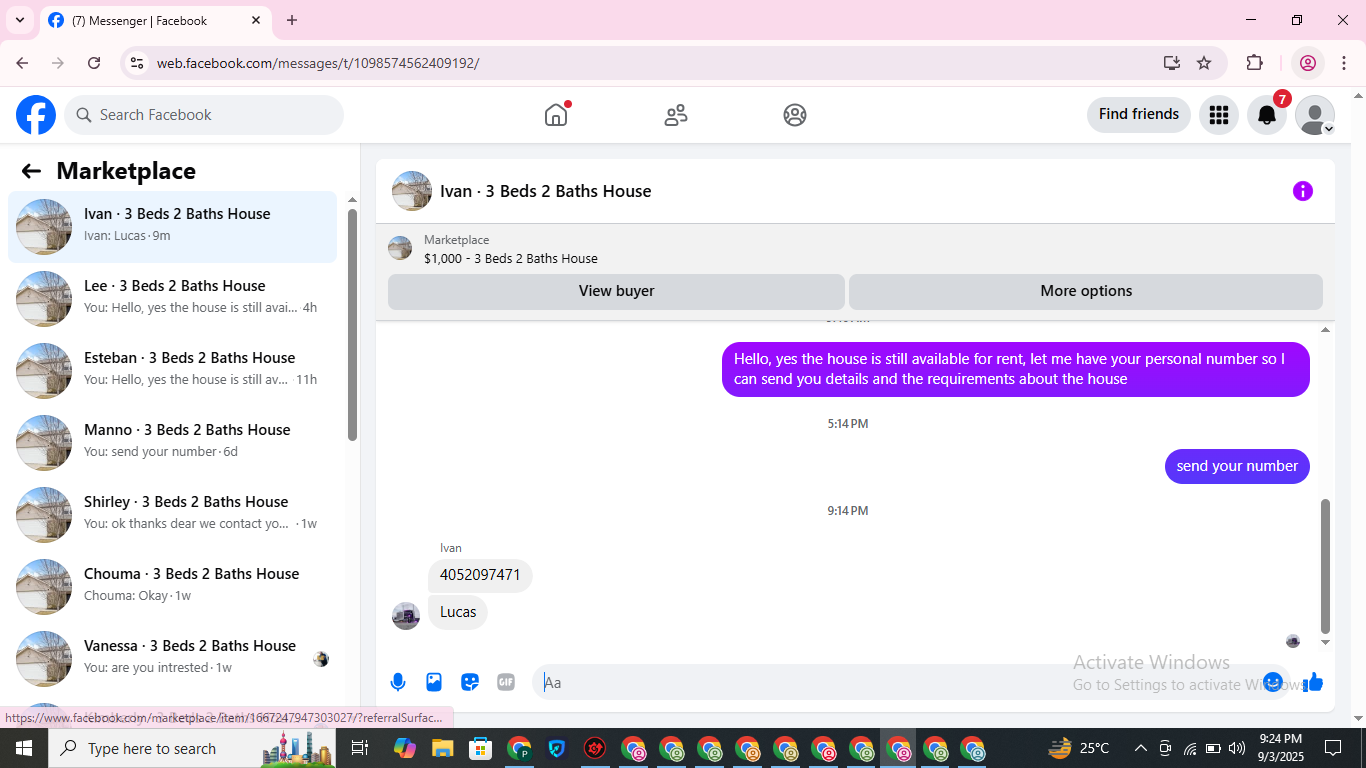Open the Groups icon in top navigation
Viewport: 1366px width, 768px height.
[795, 115]
